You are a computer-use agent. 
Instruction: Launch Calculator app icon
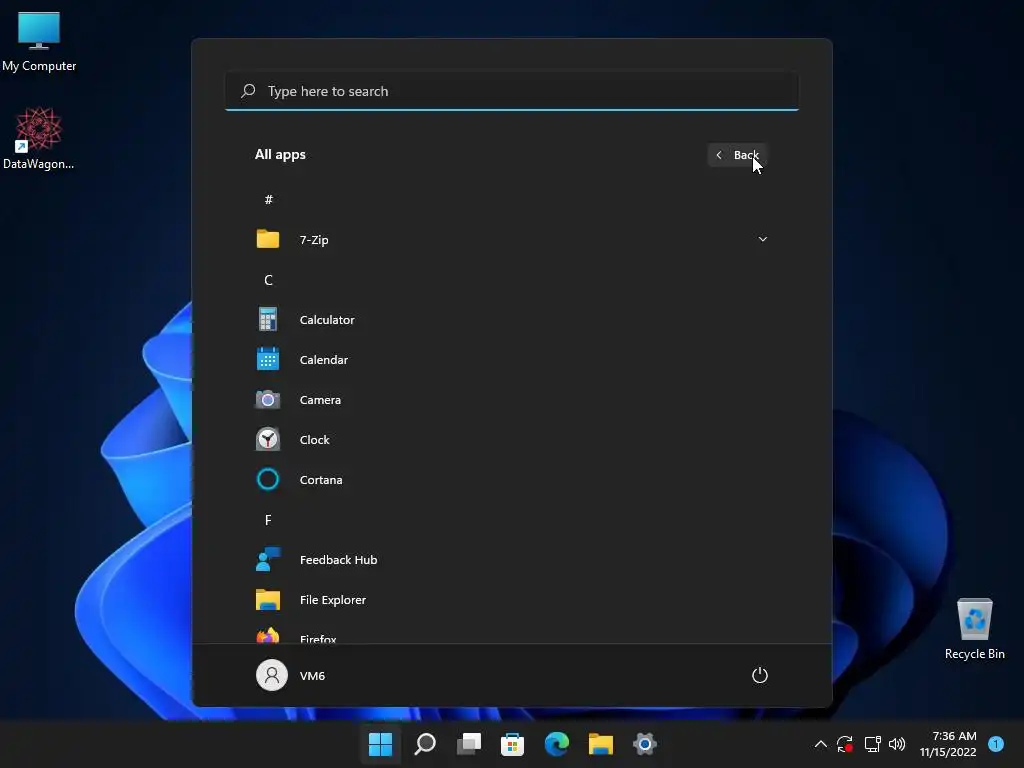pyautogui.click(x=268, y=319)
